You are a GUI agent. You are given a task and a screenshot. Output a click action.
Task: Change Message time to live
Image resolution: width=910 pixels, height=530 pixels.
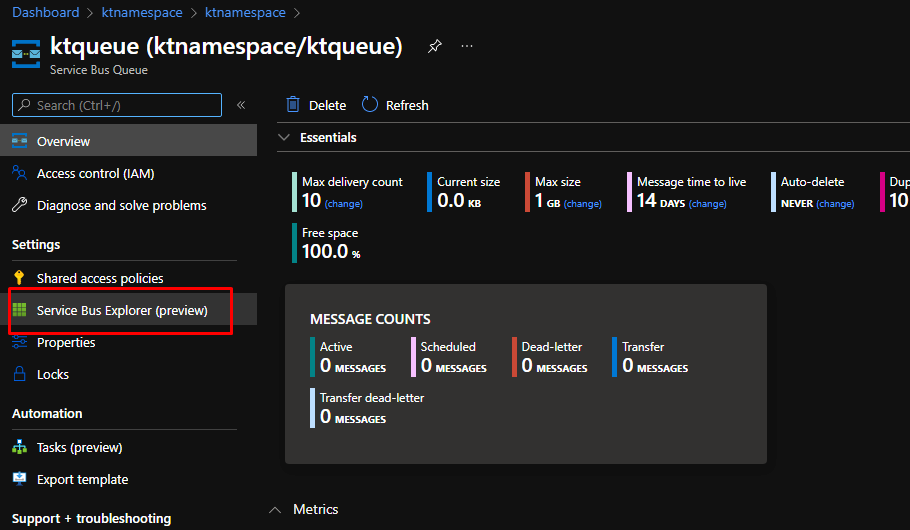[707, 204]
